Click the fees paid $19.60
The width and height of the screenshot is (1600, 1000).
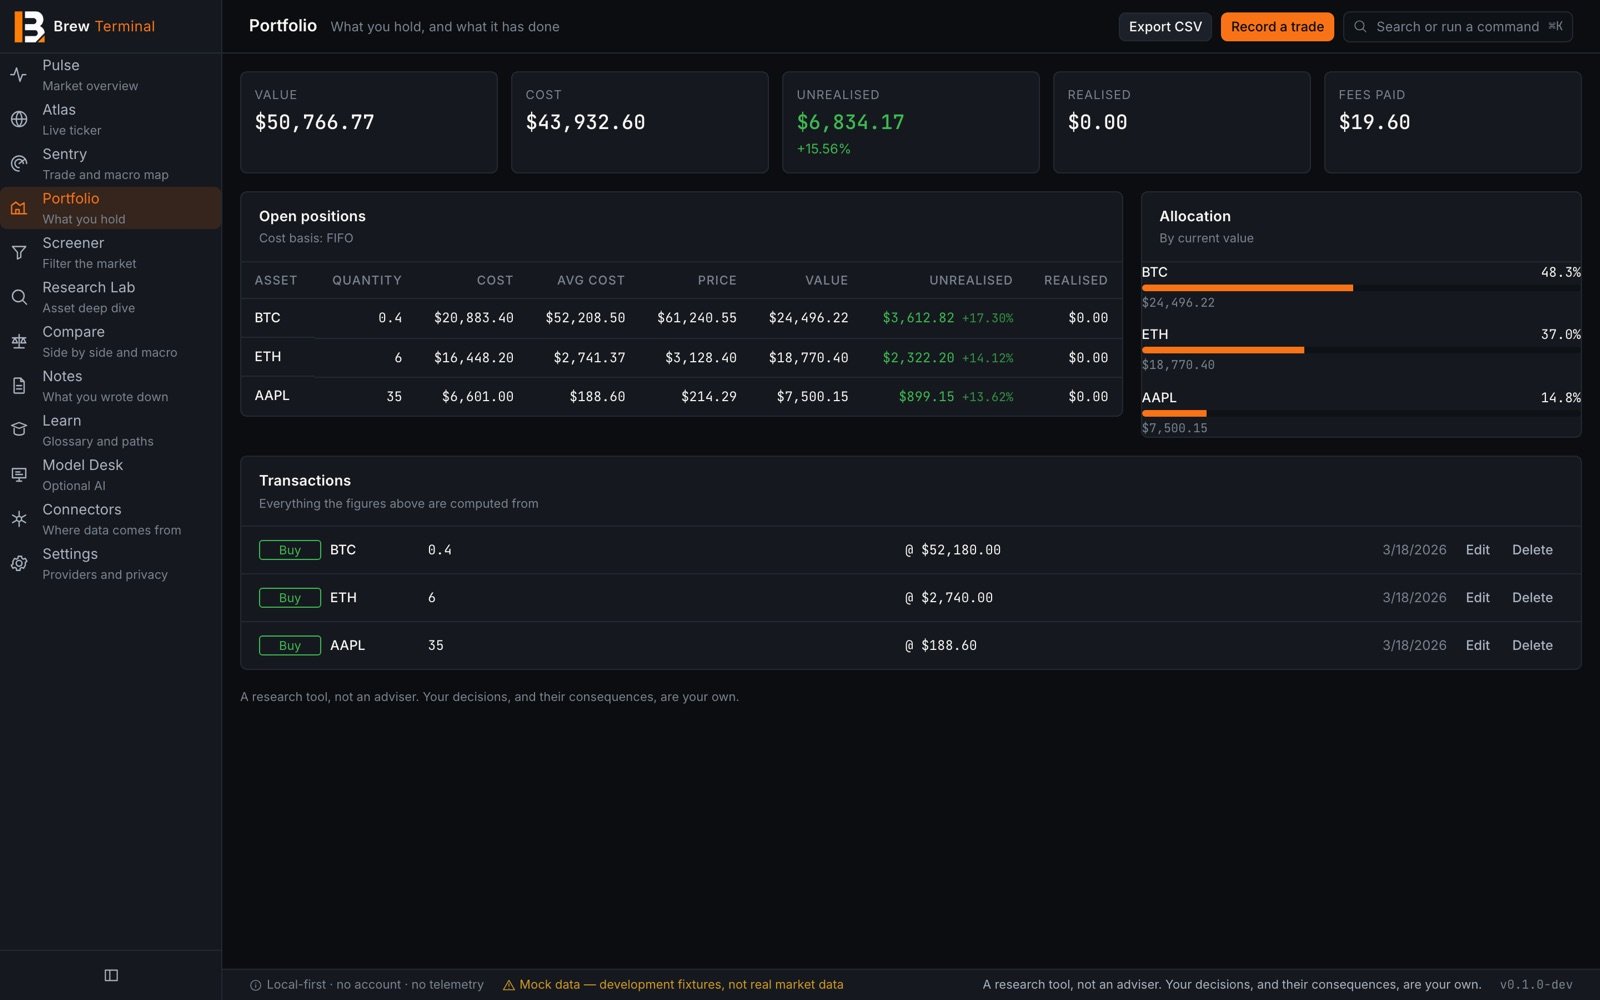1374,122
